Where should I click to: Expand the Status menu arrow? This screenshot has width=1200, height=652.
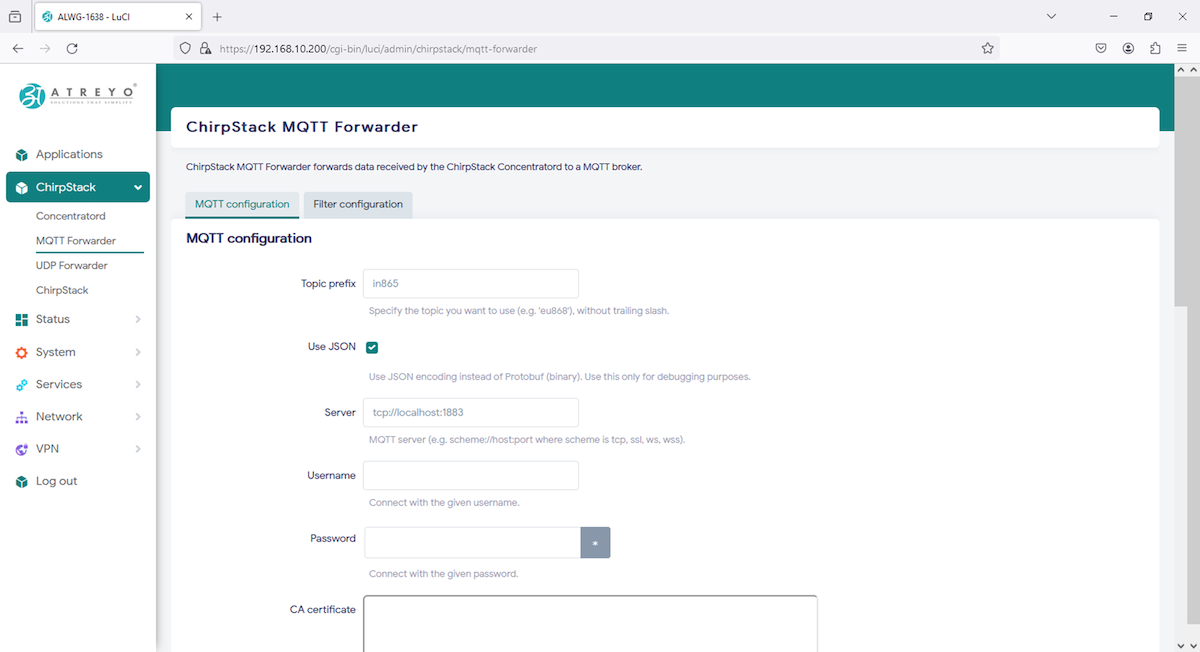tap(138, 320)
